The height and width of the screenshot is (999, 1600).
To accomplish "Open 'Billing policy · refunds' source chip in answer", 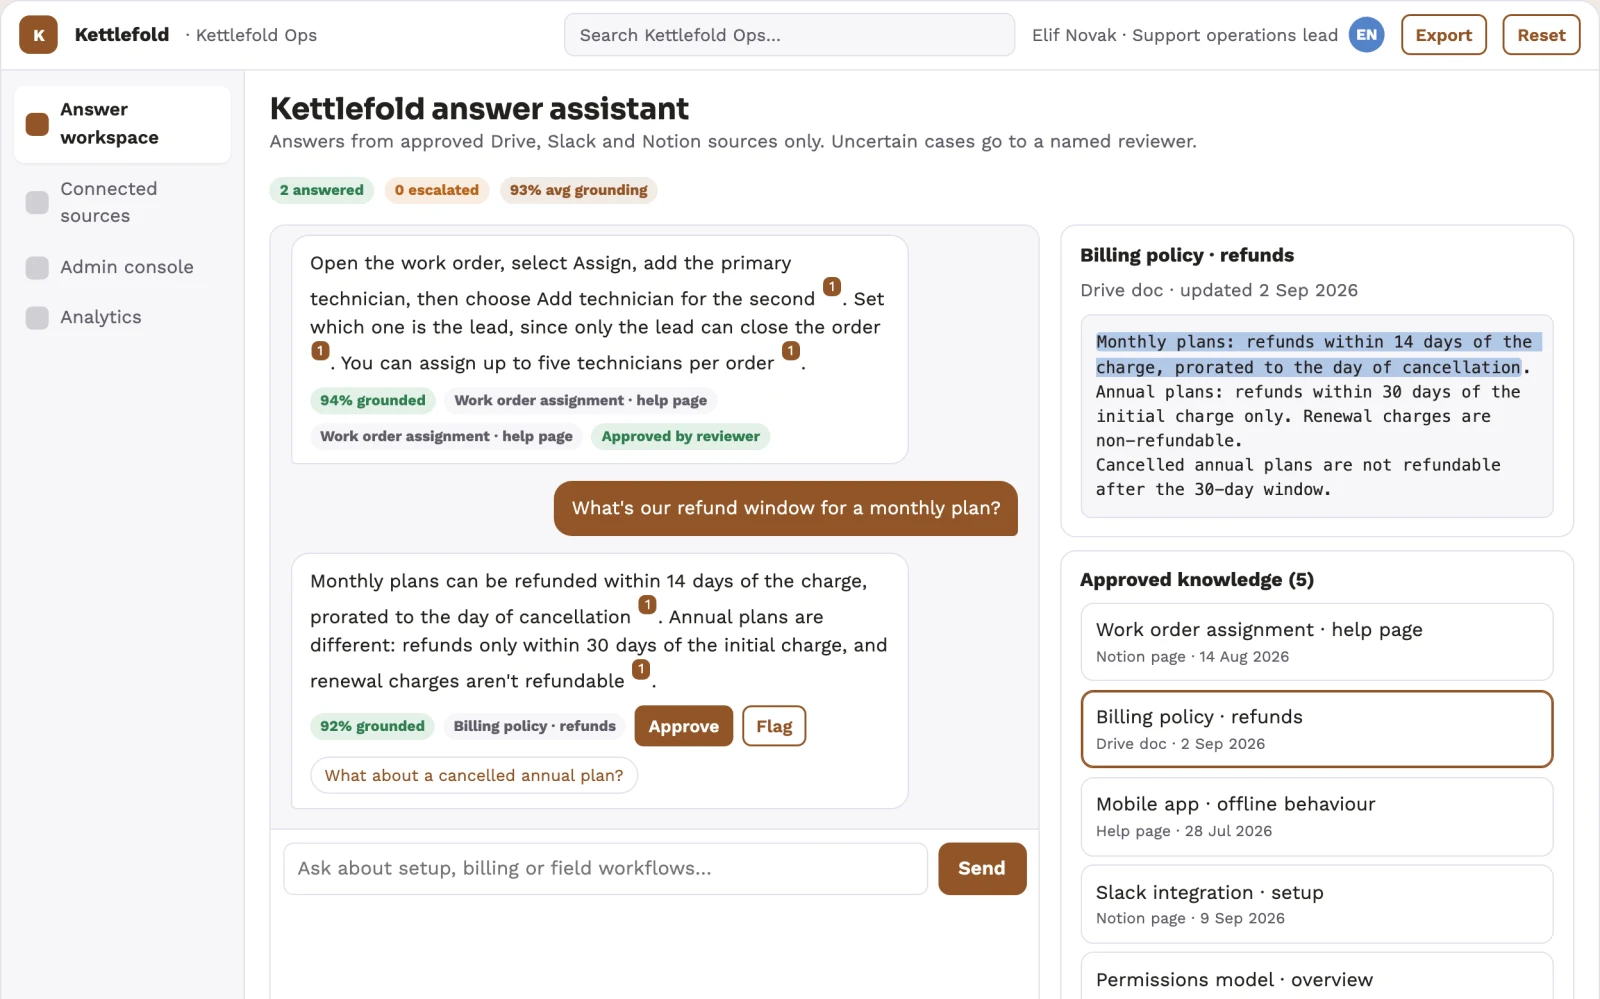I will coord(535,727).
